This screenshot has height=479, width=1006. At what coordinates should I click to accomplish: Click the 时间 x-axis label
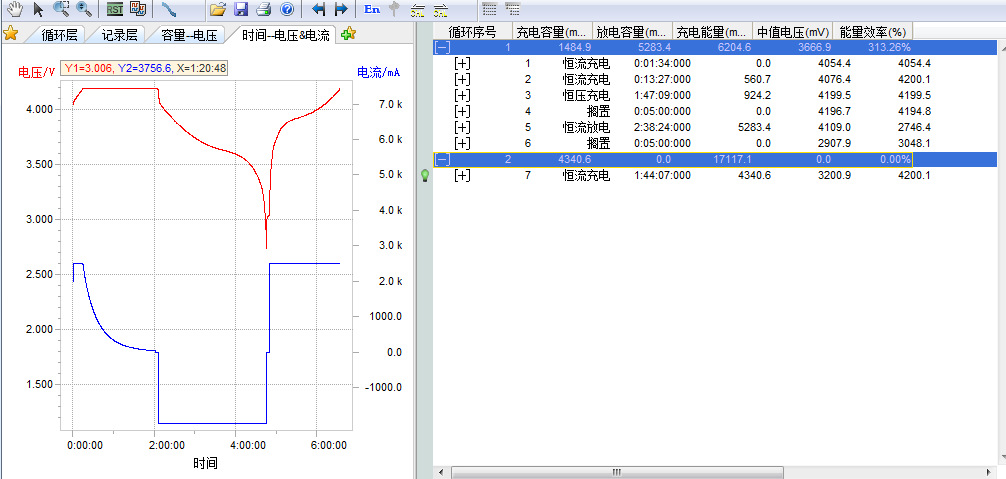[x=205, y=463]
